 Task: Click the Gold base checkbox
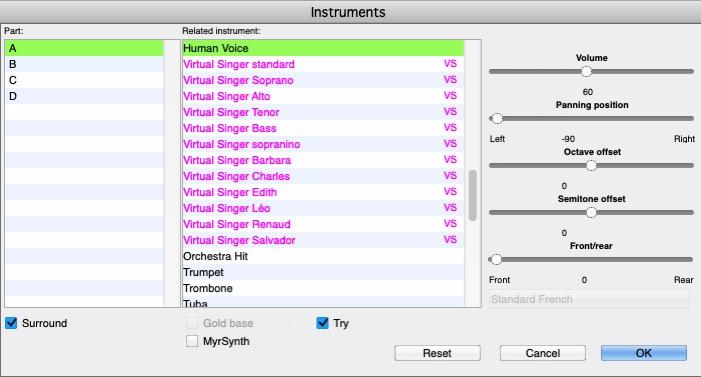(192, 323)
